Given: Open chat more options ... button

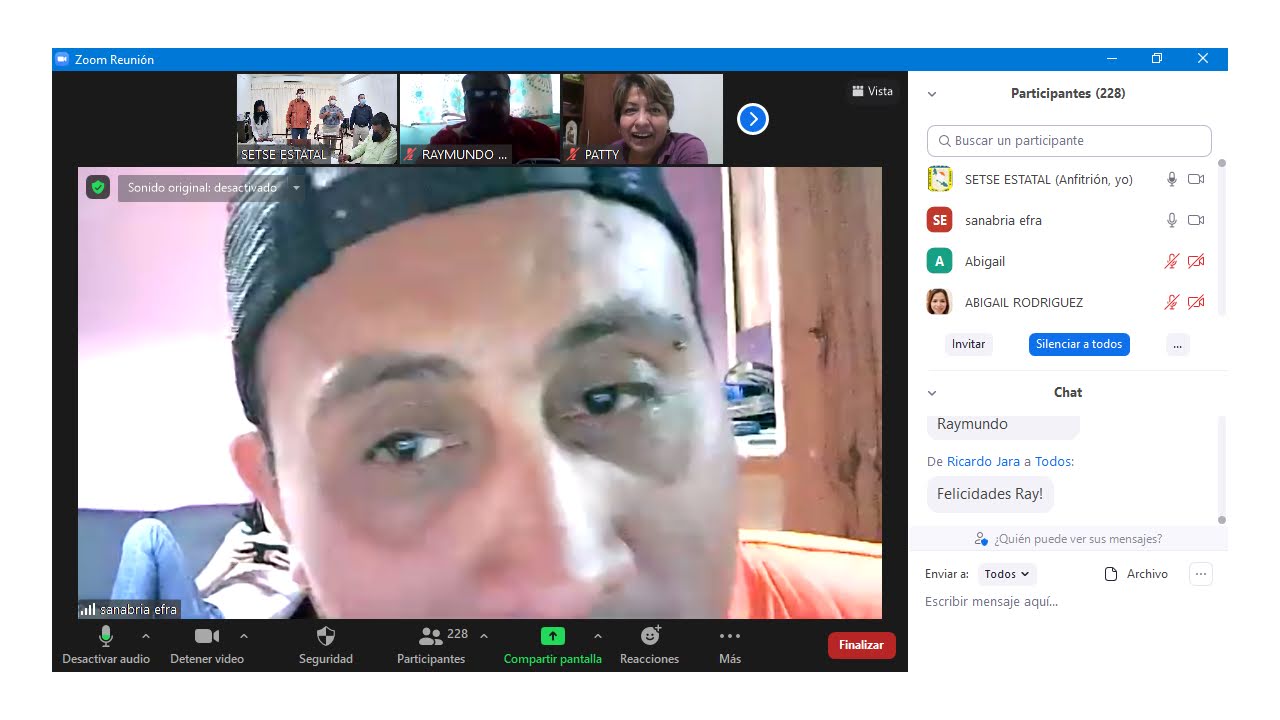Looking at the screenshot, I should (x=1201, y=574).
